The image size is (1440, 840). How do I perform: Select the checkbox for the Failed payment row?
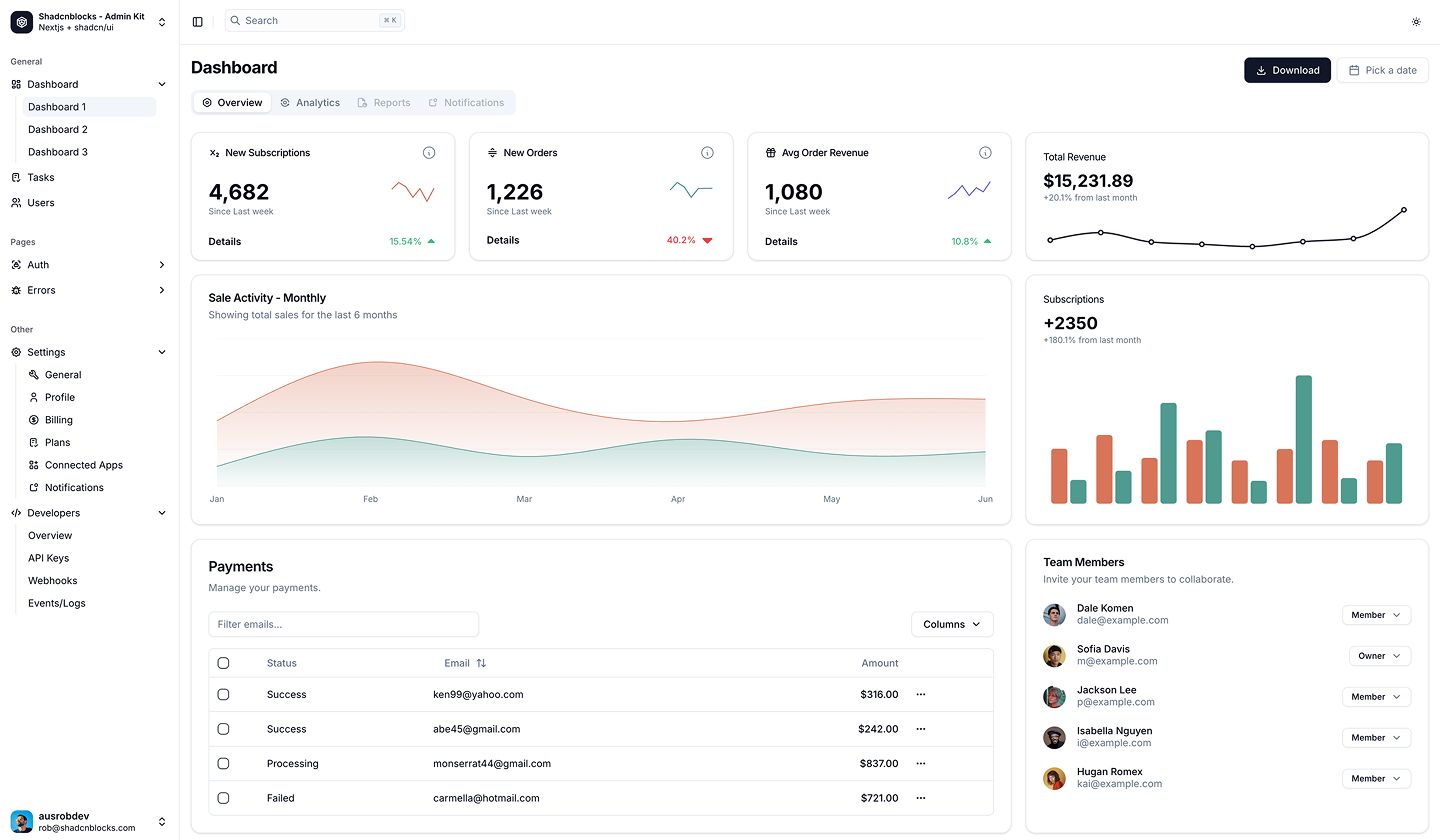(223, 797)
